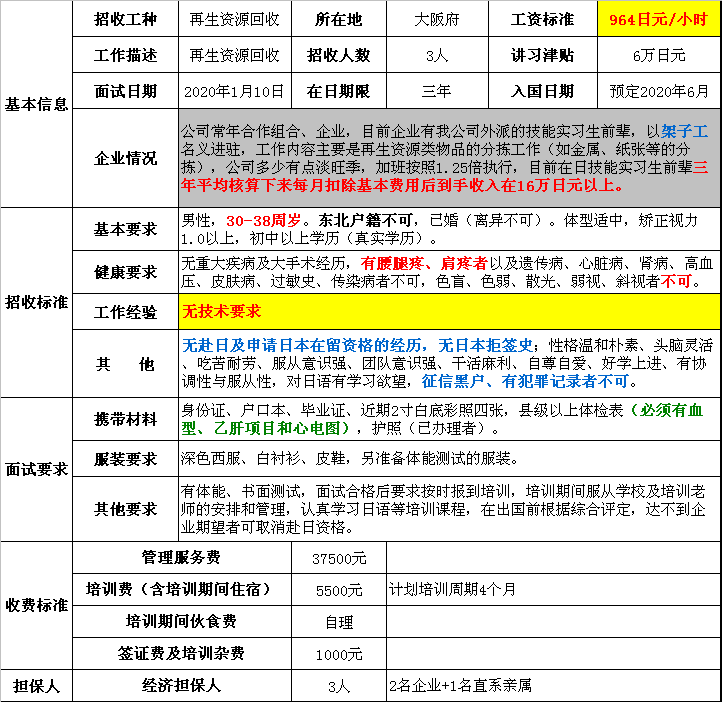The height and width of the screenshot is (702, 722).
Task: Click the 在日期限 label cell
Action: pyautogui.click(x=339, y=91)
